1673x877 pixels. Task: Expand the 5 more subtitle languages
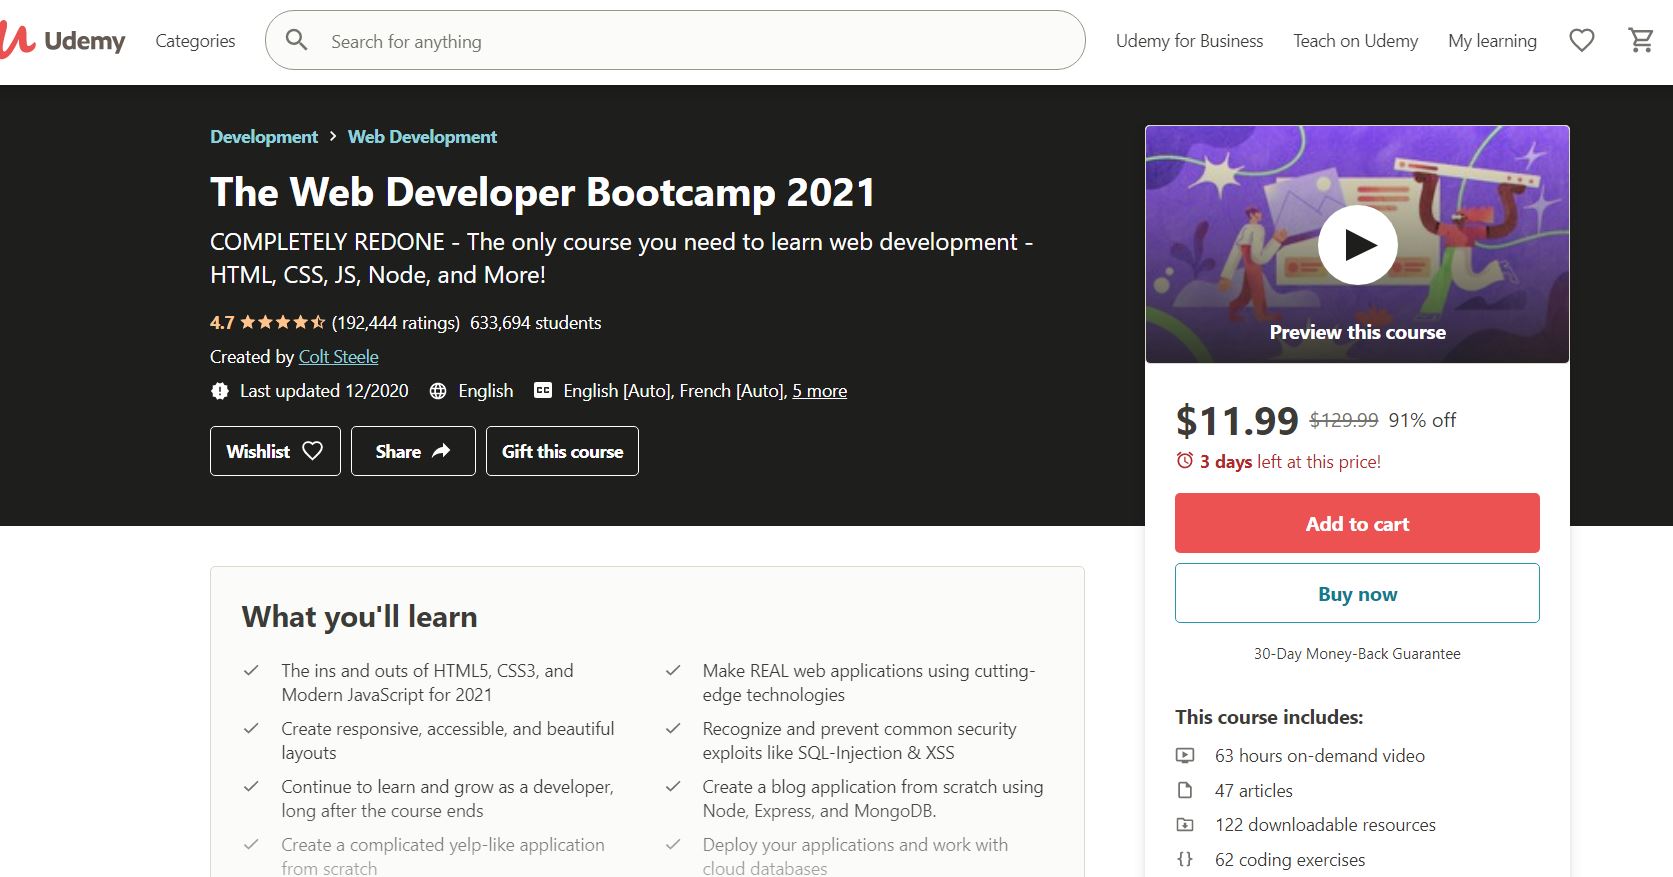tap(819, 391)
